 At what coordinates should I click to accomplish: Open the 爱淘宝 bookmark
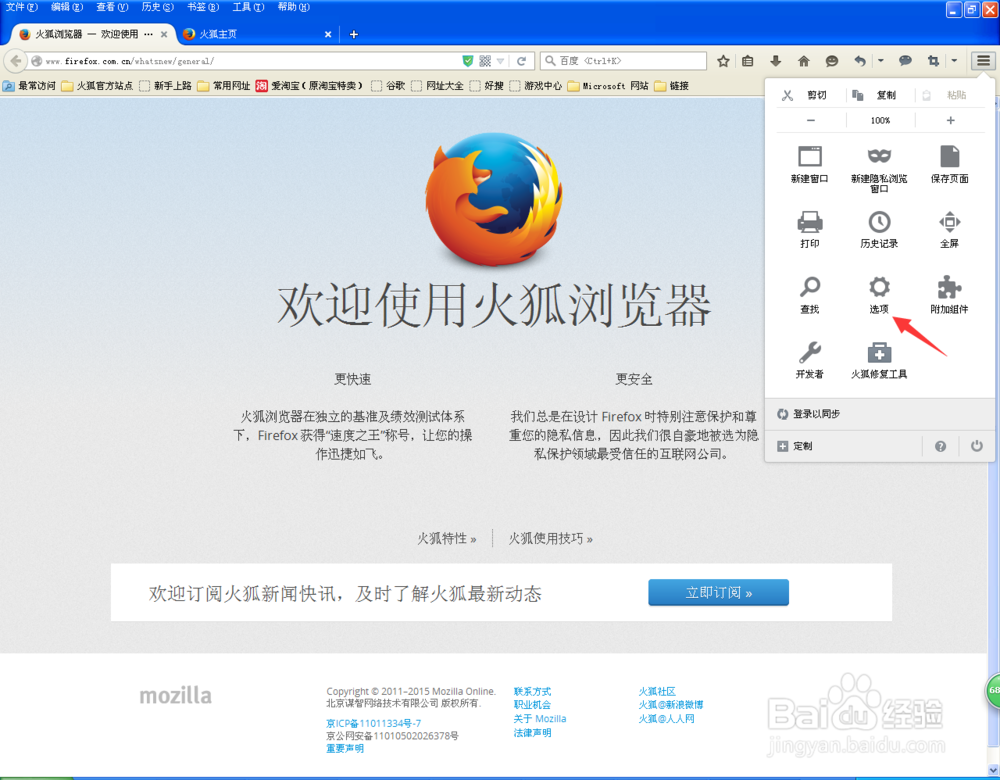coord(309,85)
